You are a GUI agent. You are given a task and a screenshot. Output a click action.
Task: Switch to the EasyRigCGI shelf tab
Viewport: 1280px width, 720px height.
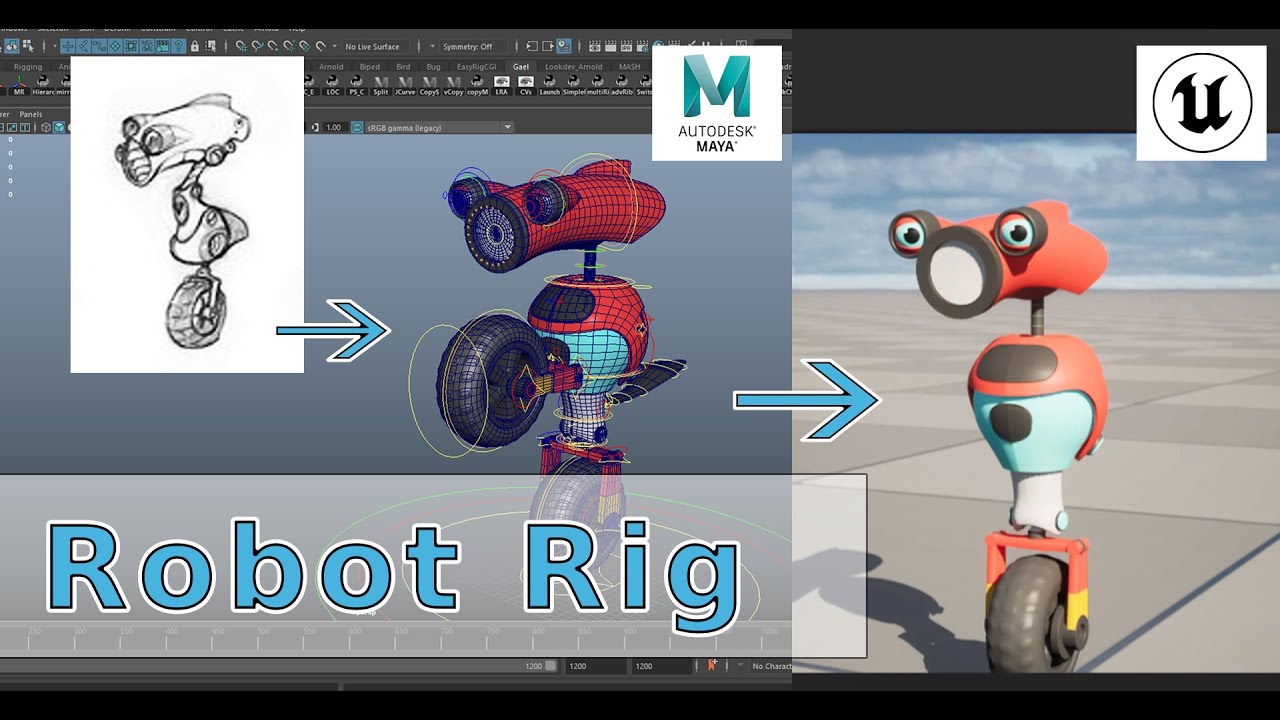coord(477,67)
